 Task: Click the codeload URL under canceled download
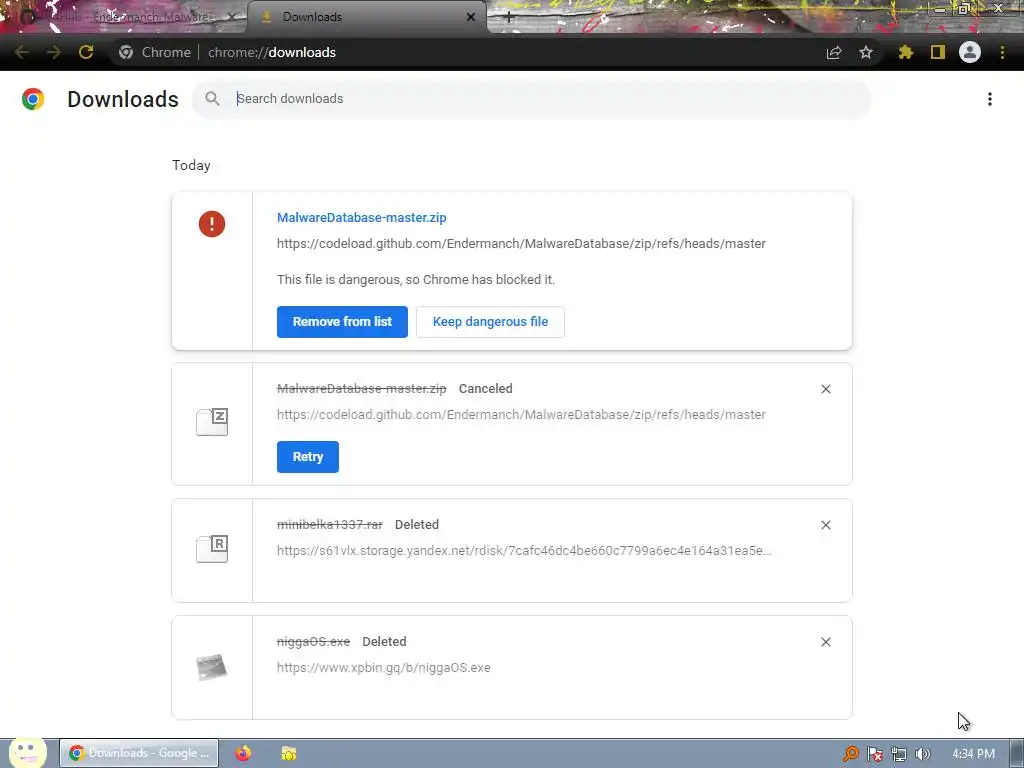pos(521,415)
